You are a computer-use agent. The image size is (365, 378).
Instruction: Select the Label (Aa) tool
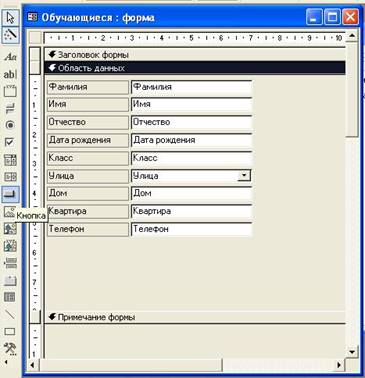pyautogui.click(x=10, y=57)
